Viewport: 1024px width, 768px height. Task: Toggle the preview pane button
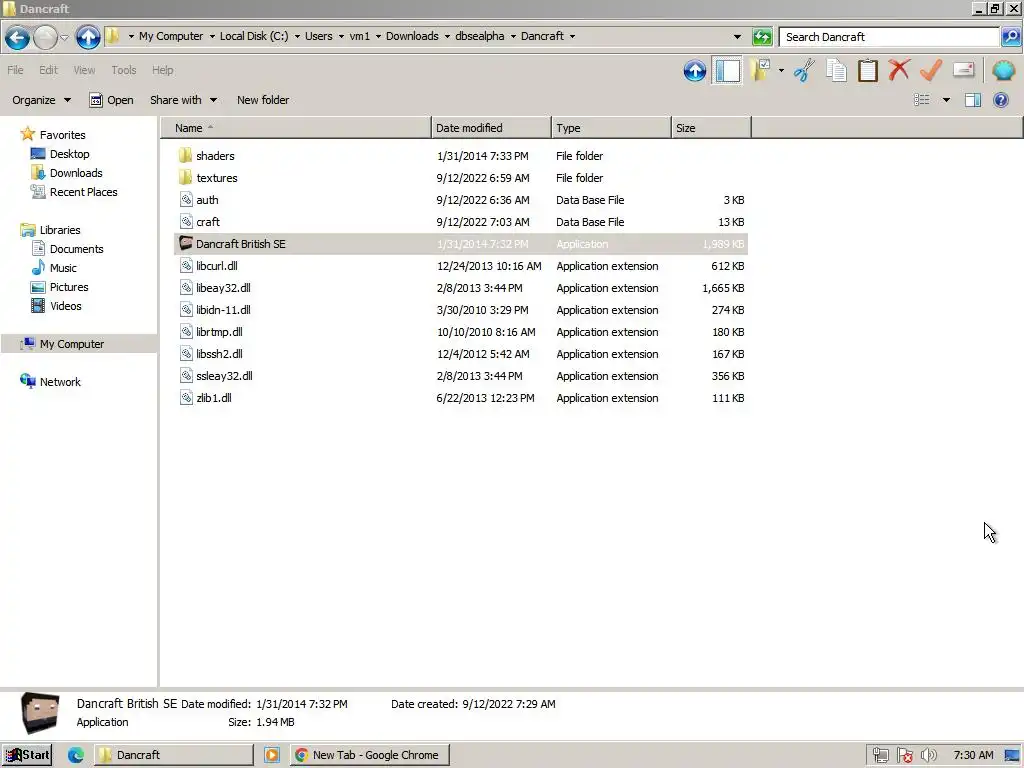tap(972, 100)
